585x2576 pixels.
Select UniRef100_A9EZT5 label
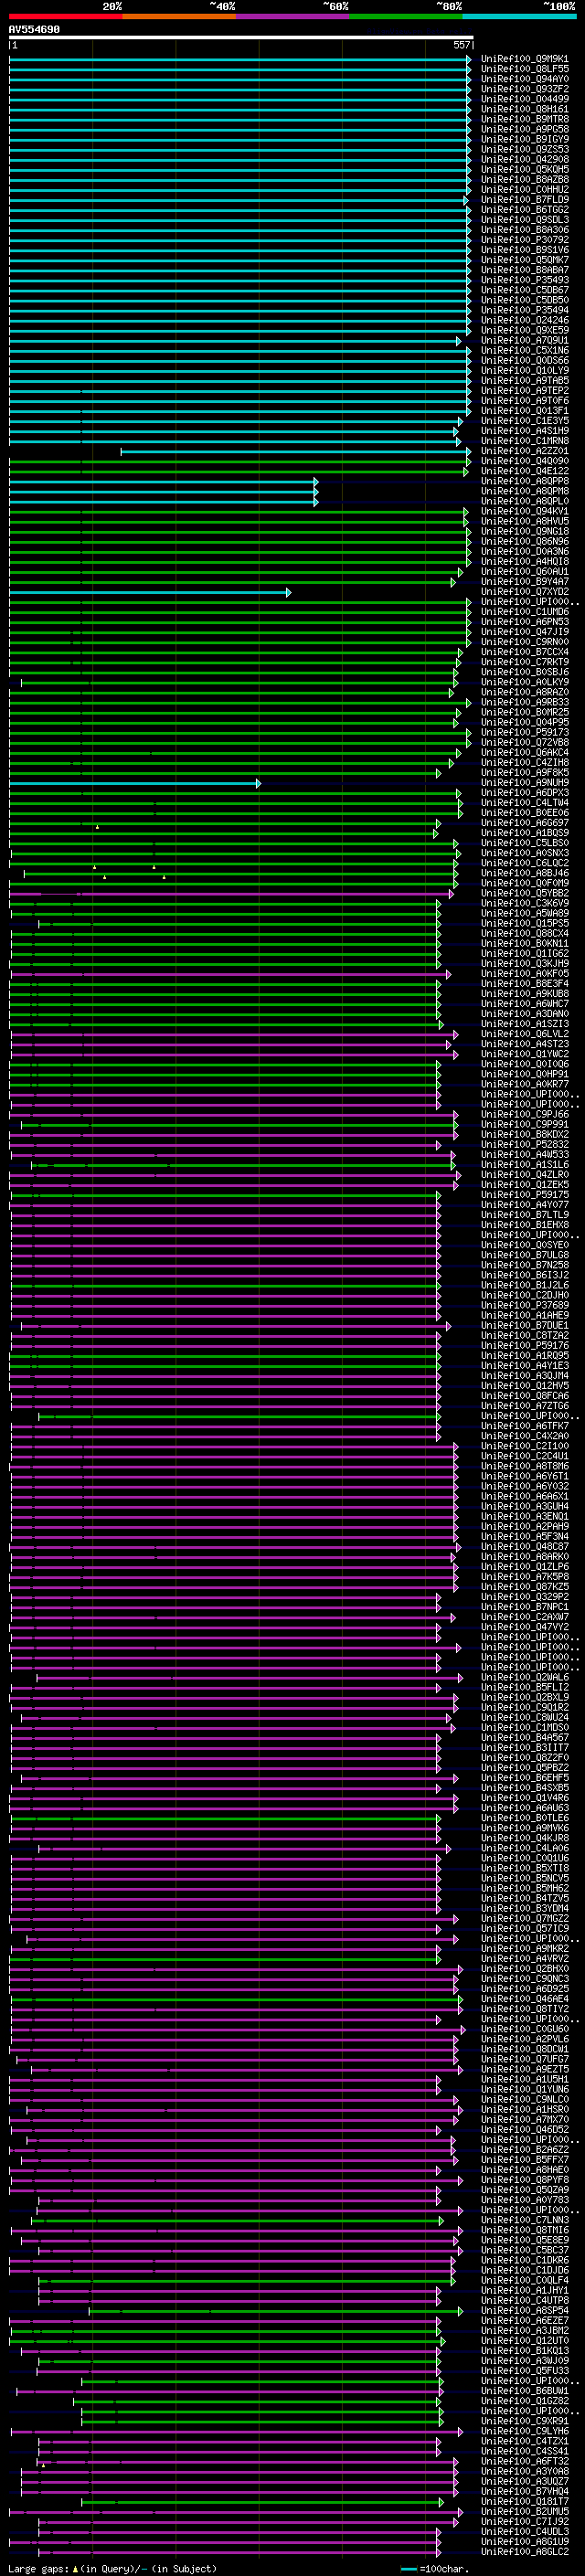click(524, 2069)
